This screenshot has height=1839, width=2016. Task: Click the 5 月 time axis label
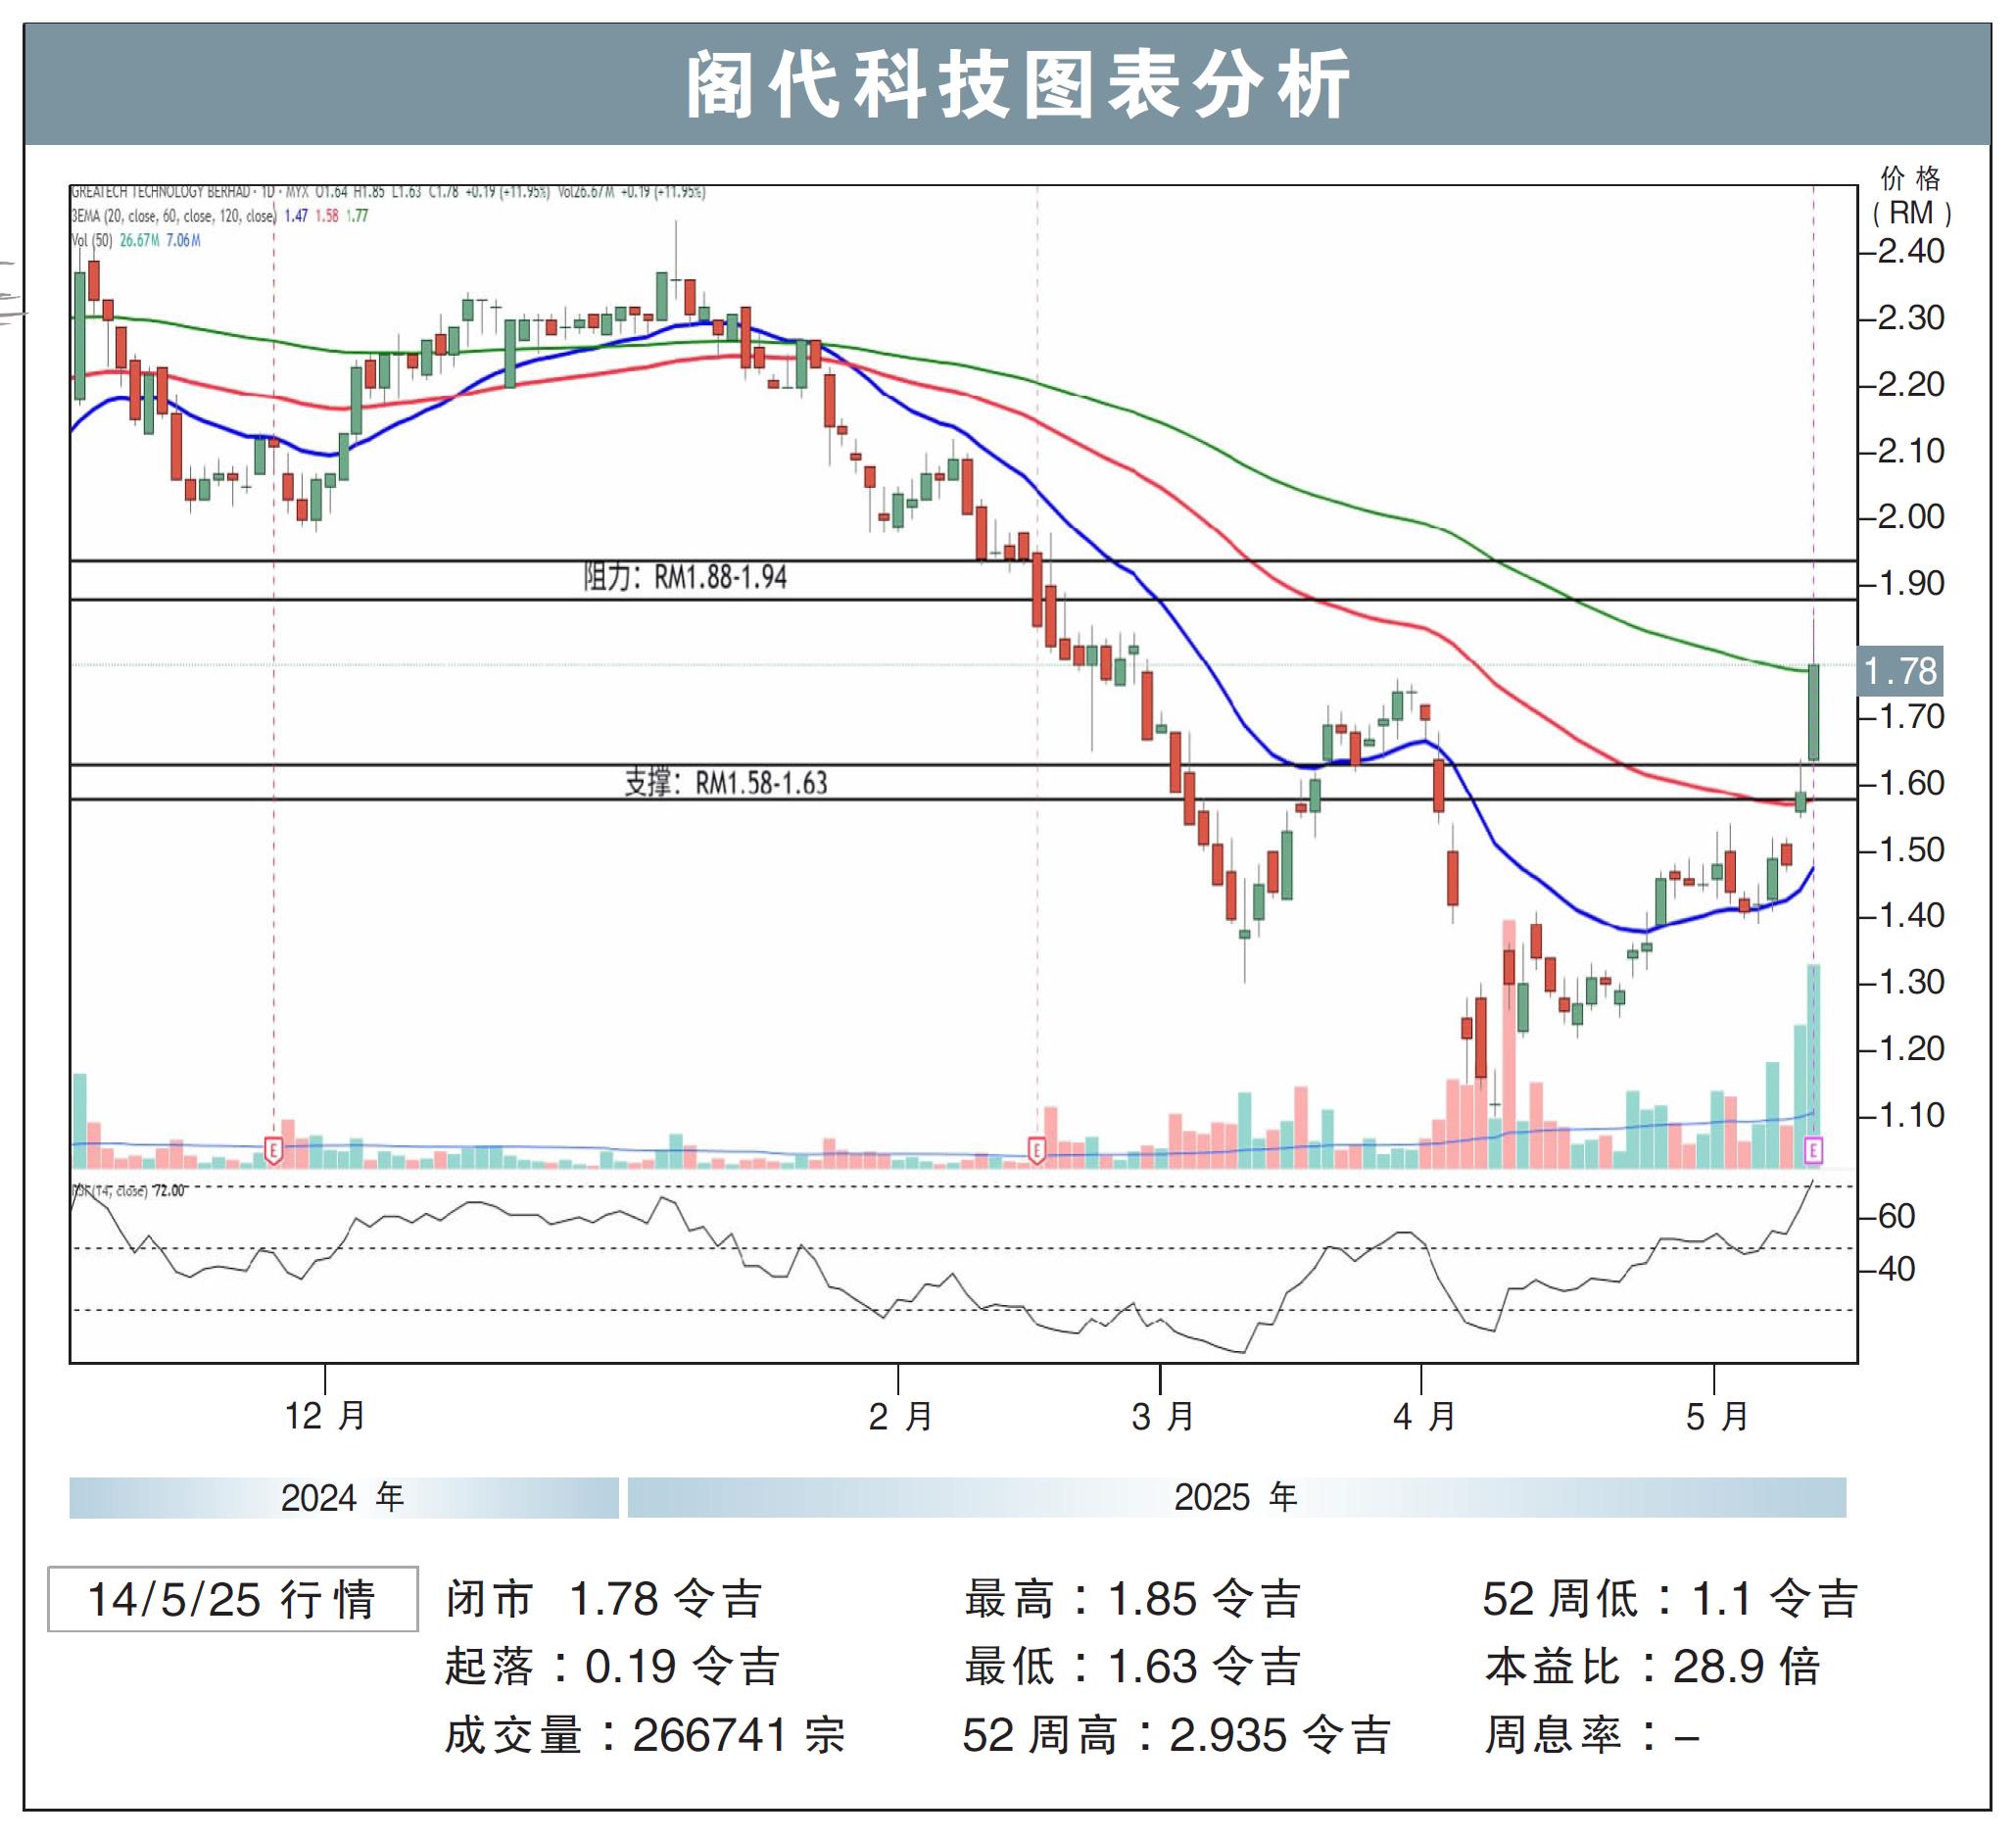click(x=1716, y=1416)
